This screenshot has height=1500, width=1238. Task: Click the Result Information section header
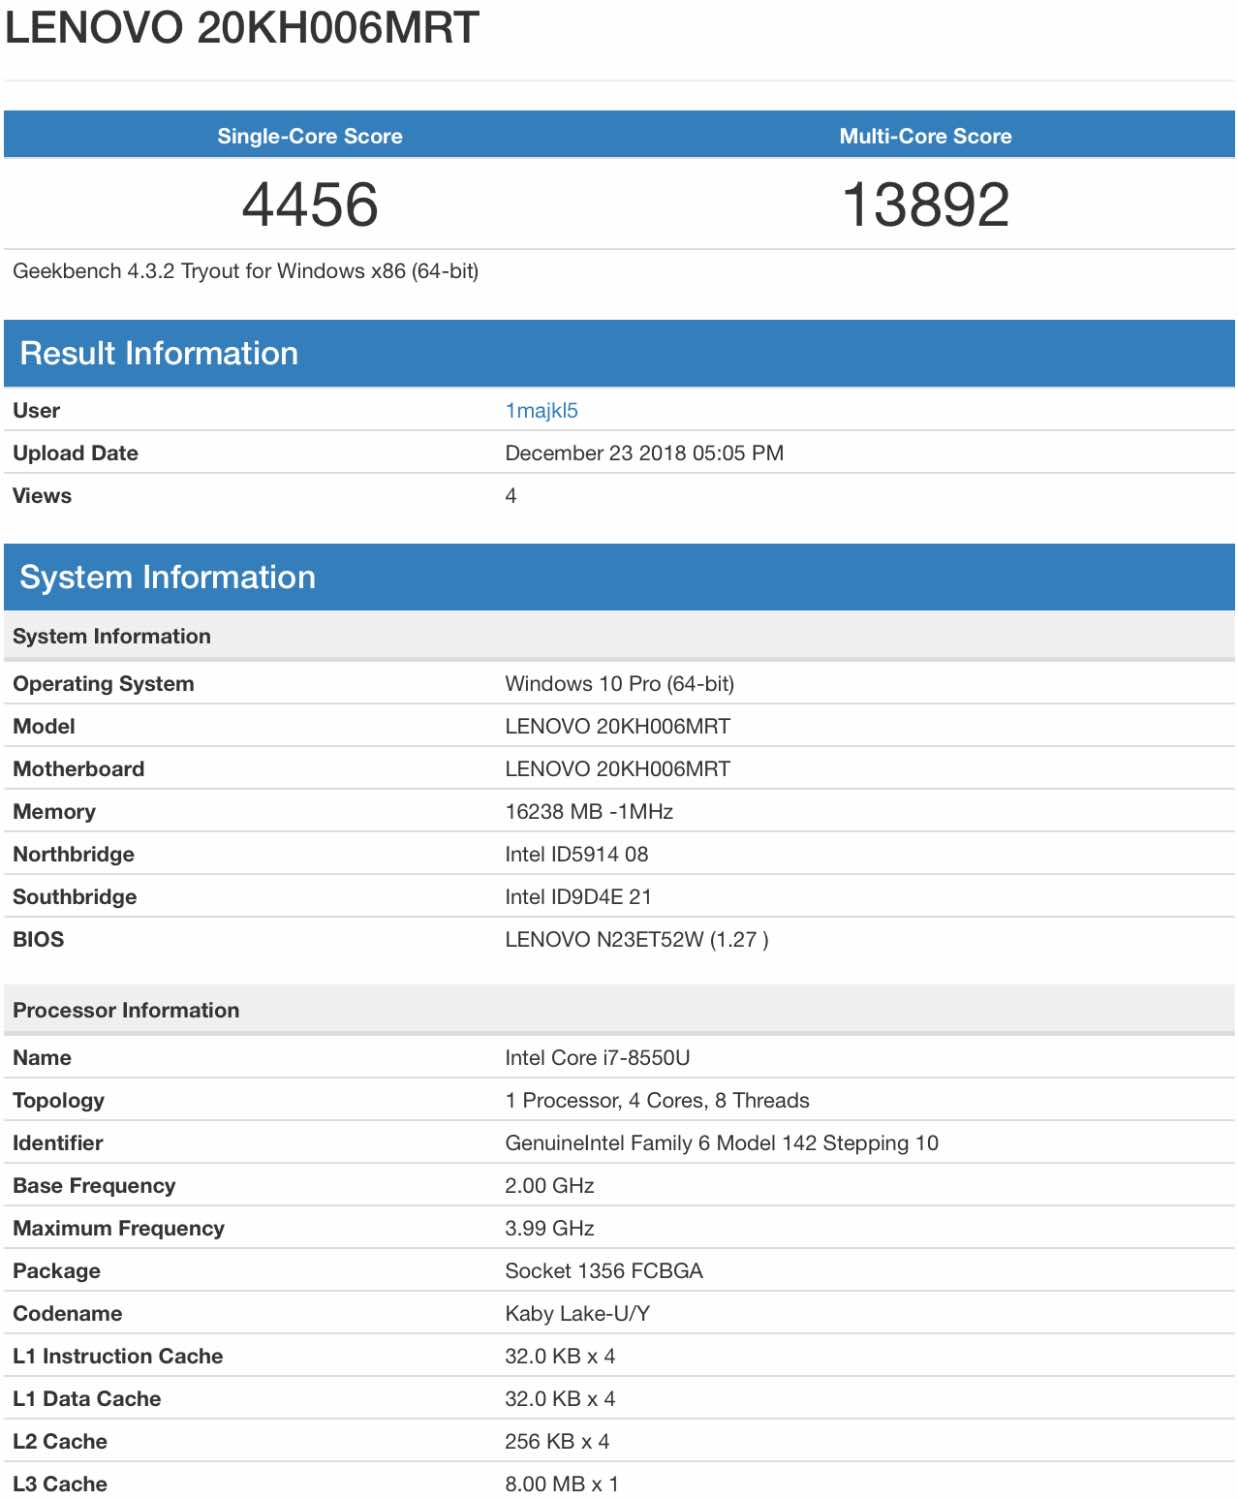[x=159, y=353]
